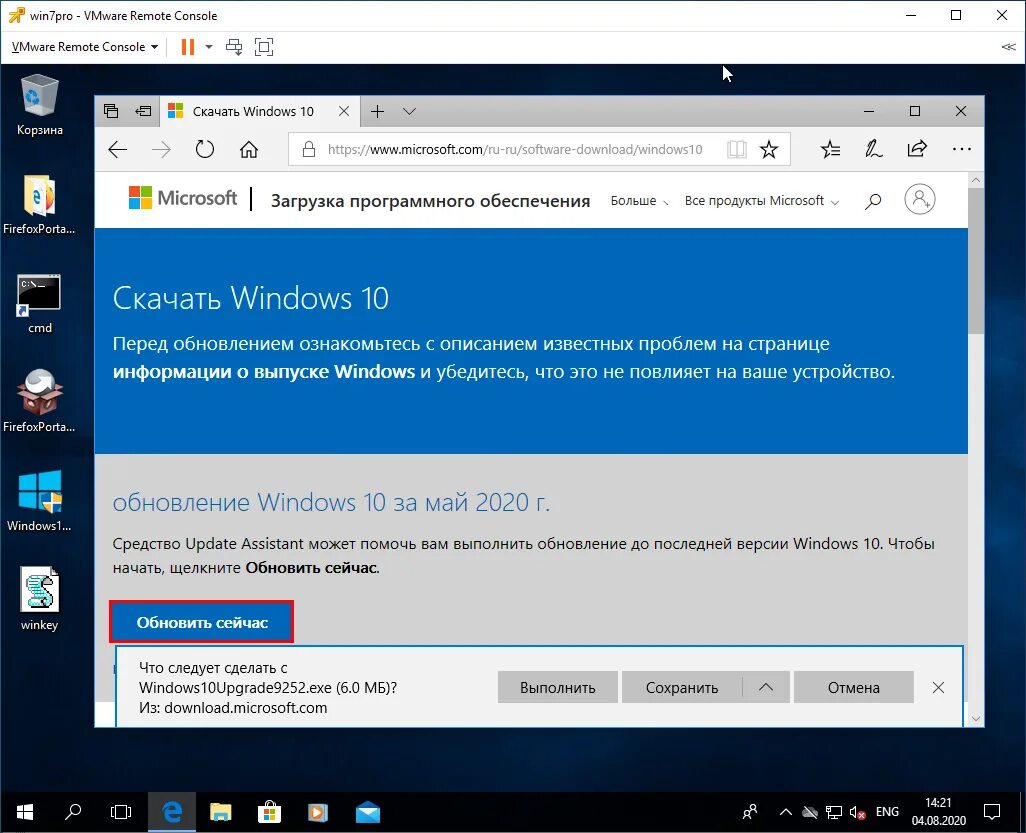Image resolution: width=1026 pixels, height=833 pixels.
Task: Click Сохранить in the download bar
Action: 682,687
